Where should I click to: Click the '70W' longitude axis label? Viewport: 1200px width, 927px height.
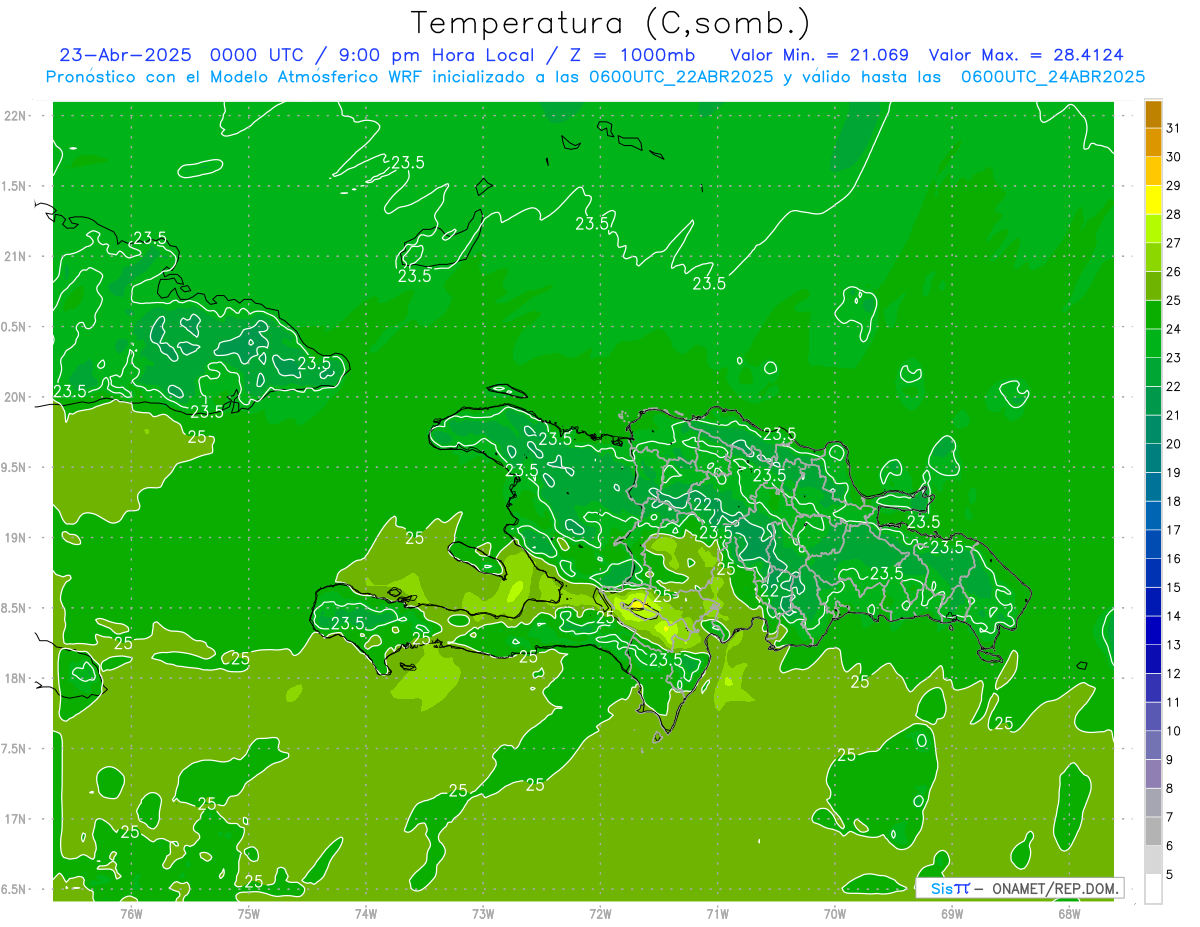pos(834,913)
